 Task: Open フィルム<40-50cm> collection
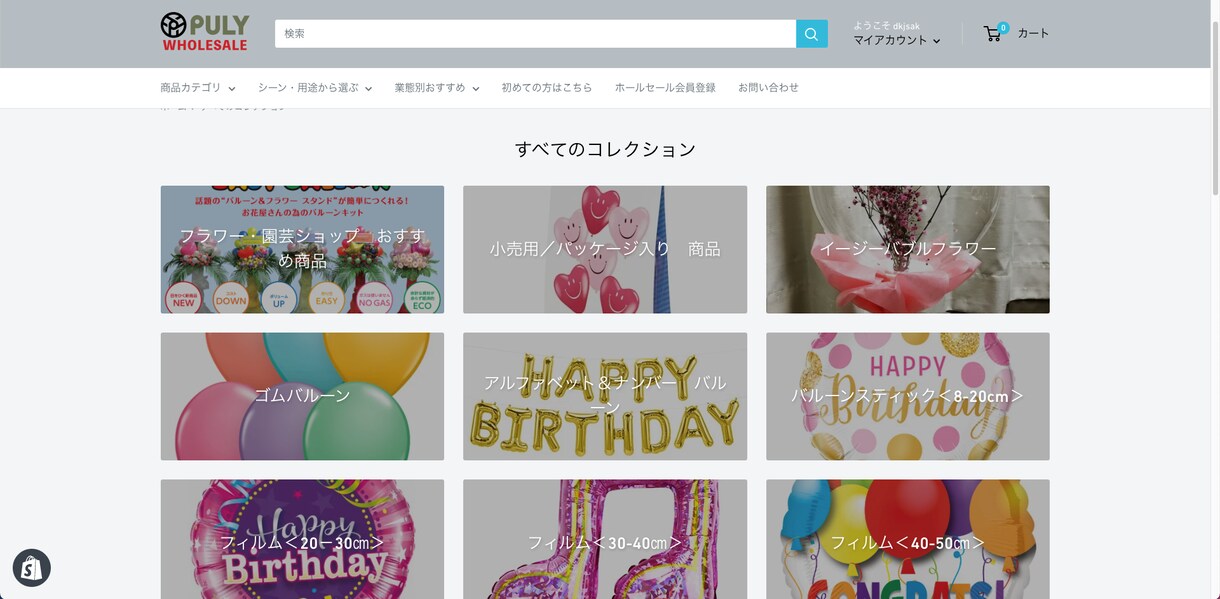click(908, 540)
